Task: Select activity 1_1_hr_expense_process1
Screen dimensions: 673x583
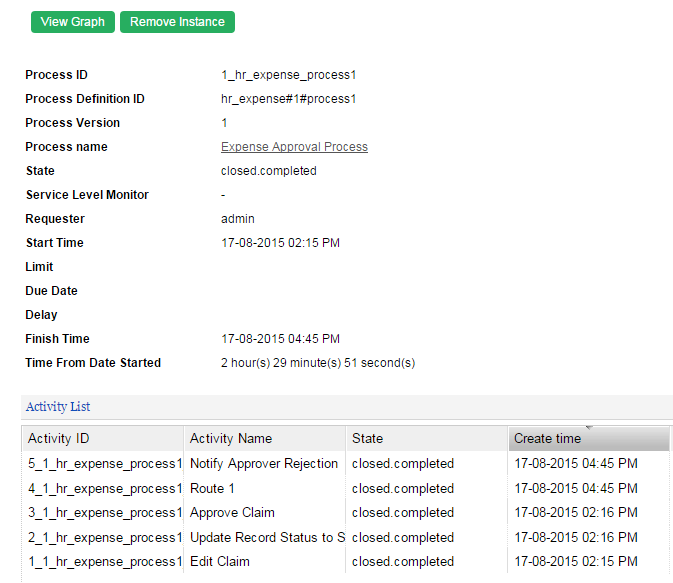Action: (104, 562)
